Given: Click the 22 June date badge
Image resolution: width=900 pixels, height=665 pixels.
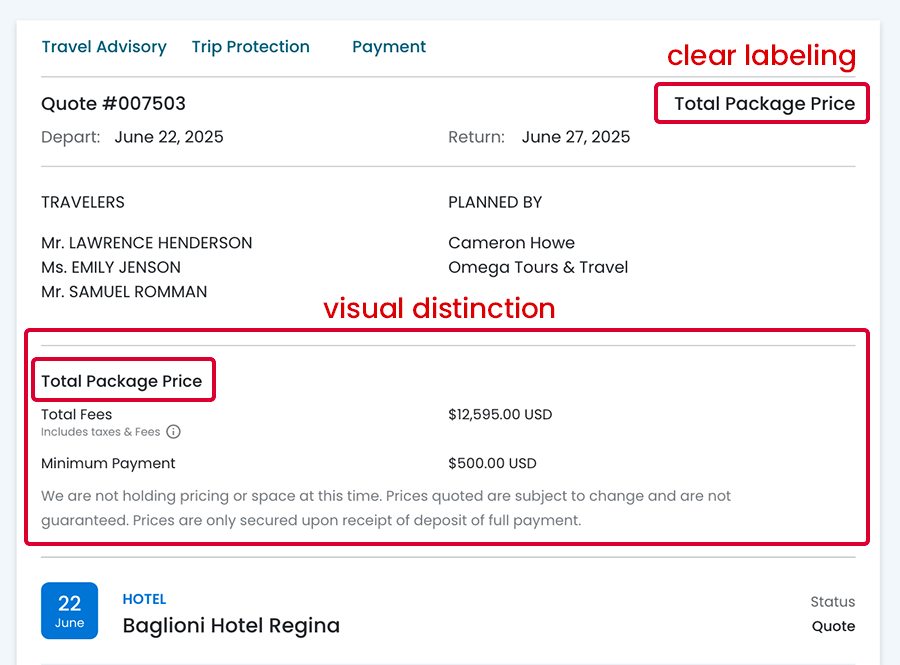Looking at the screenshot, I should click(69, 611).
